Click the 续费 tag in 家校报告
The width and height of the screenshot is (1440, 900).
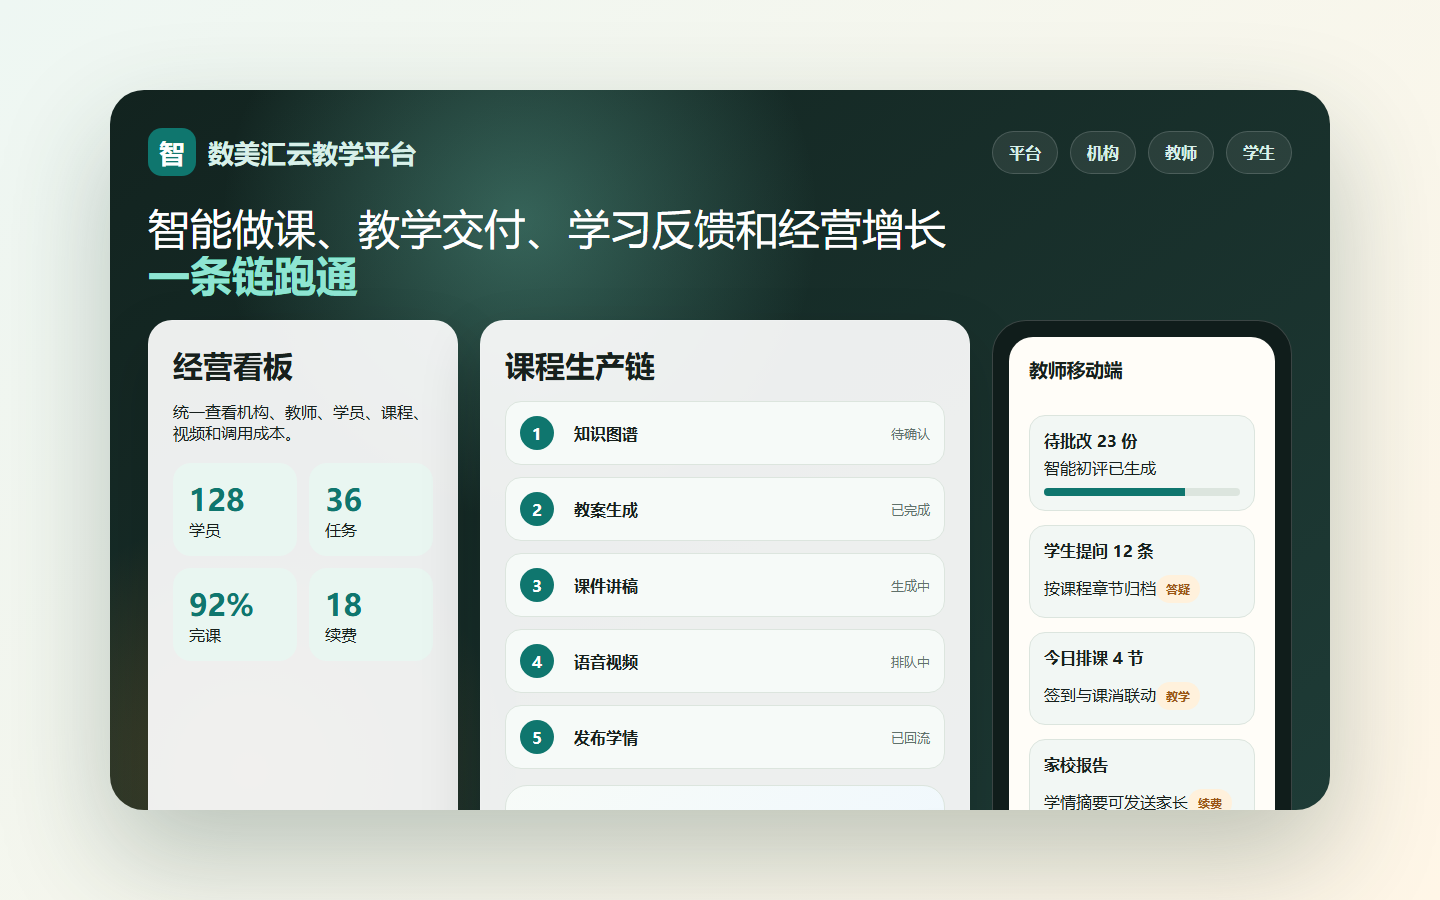pos(1210,802)
